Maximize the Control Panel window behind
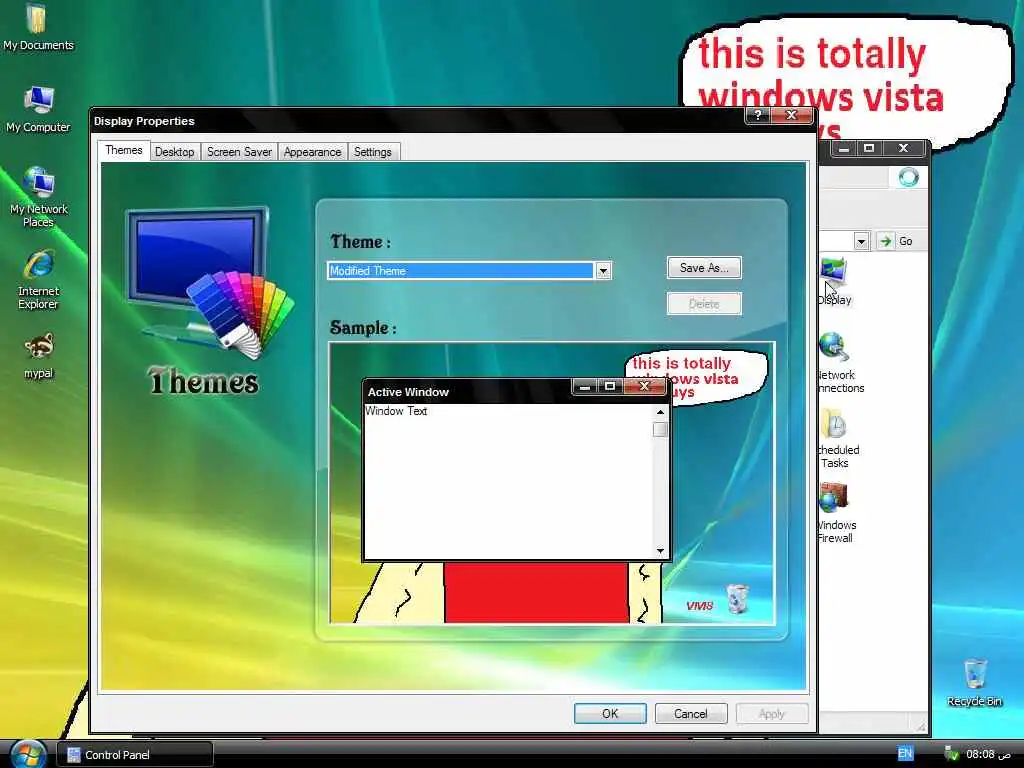Screen dimensions: 1024x768 869,148
